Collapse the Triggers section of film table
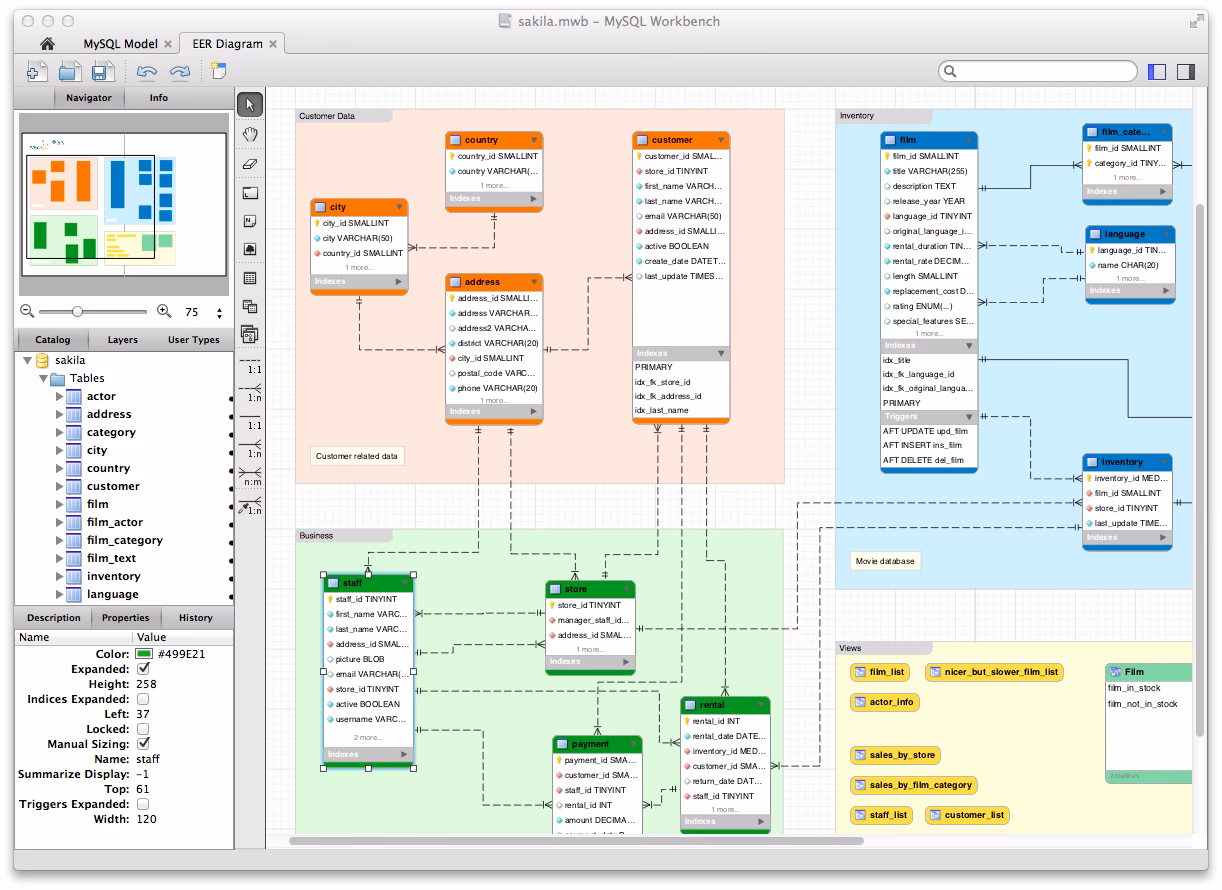The image size is (1222, 890). pos(968,417)
